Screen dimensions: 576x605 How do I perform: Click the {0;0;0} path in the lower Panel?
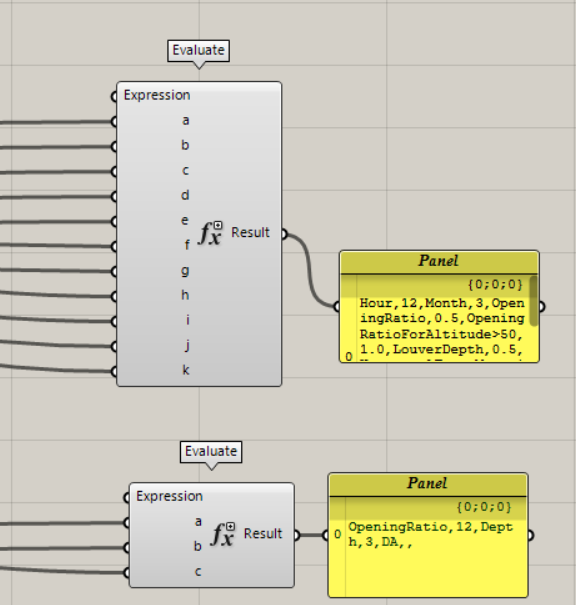(x=484, y=507)
